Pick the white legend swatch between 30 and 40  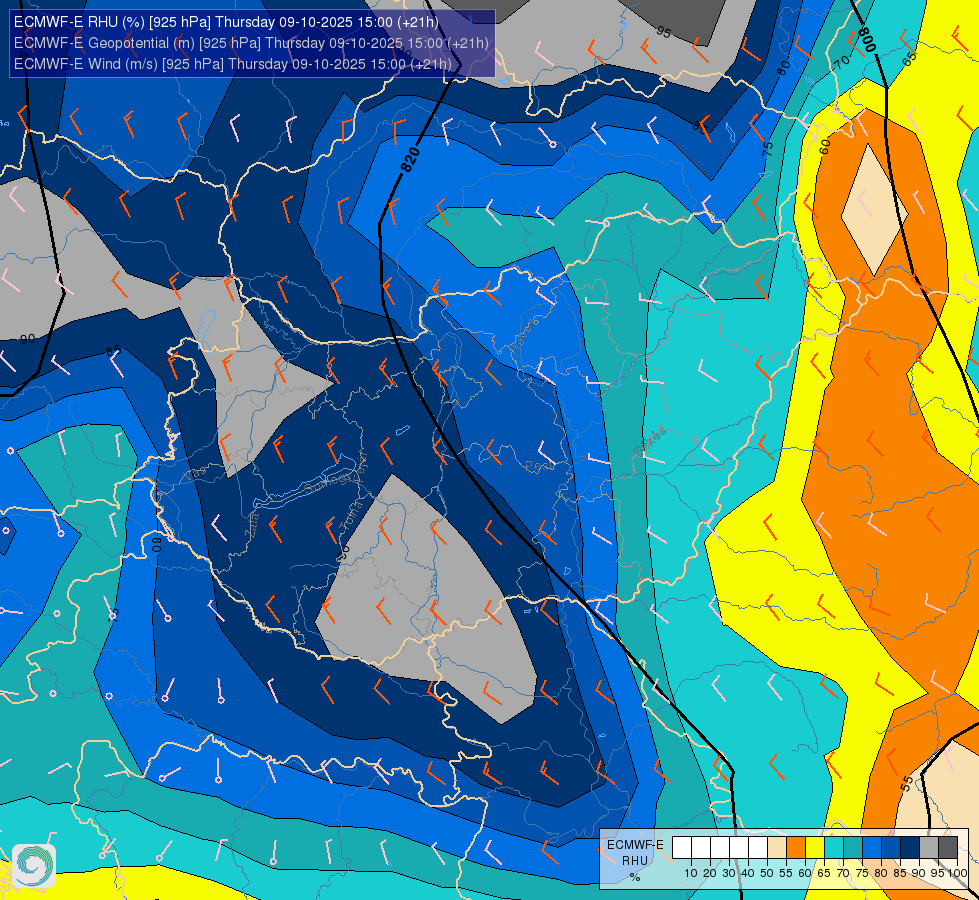tap(739, 848)
